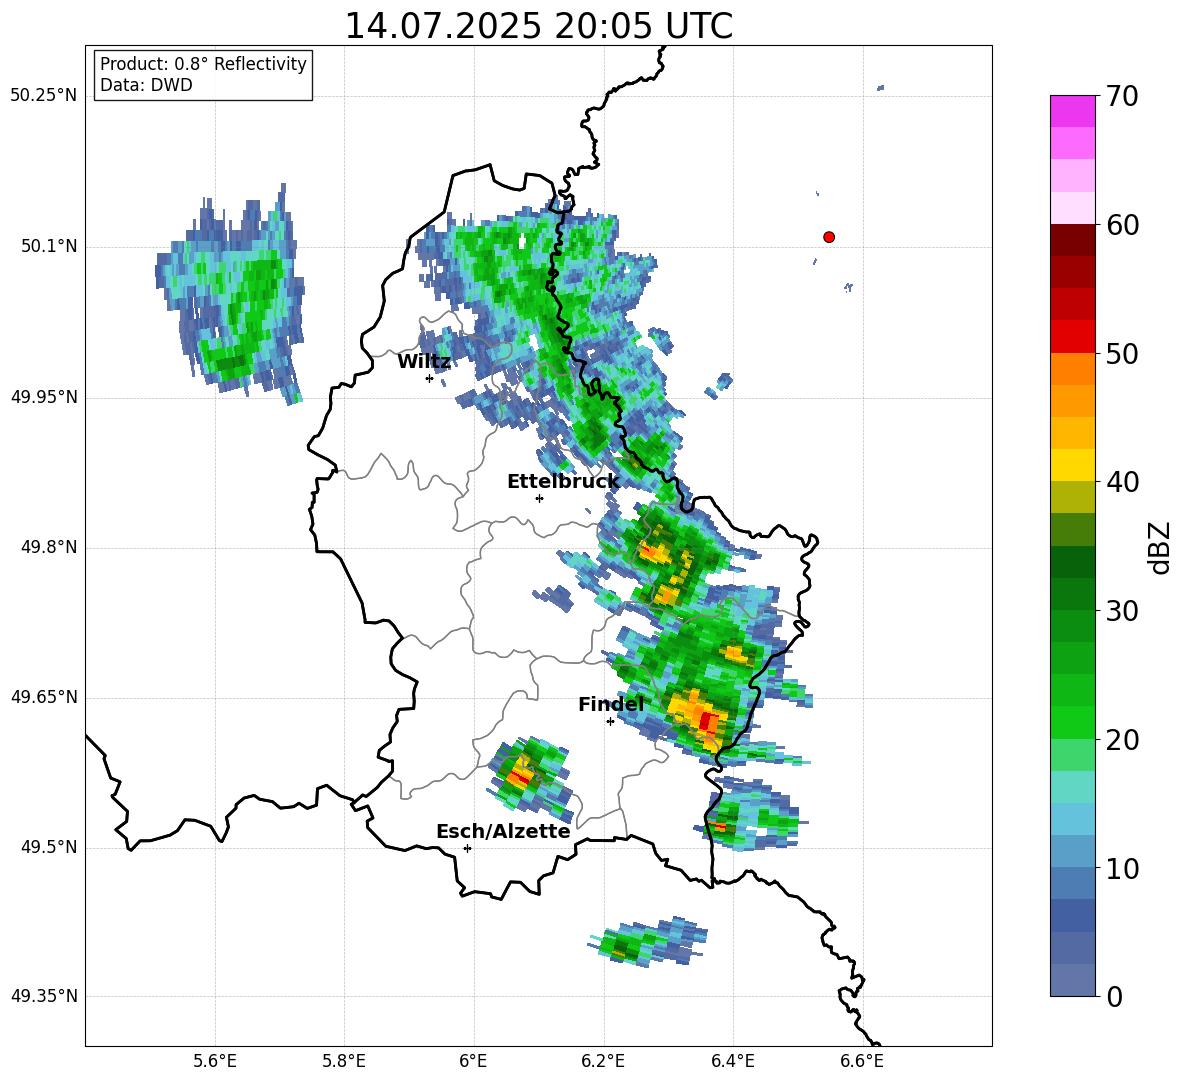1184x1081 pixels.
Task: Click the 'Data: DWD' label
Action: click(146, 85)
